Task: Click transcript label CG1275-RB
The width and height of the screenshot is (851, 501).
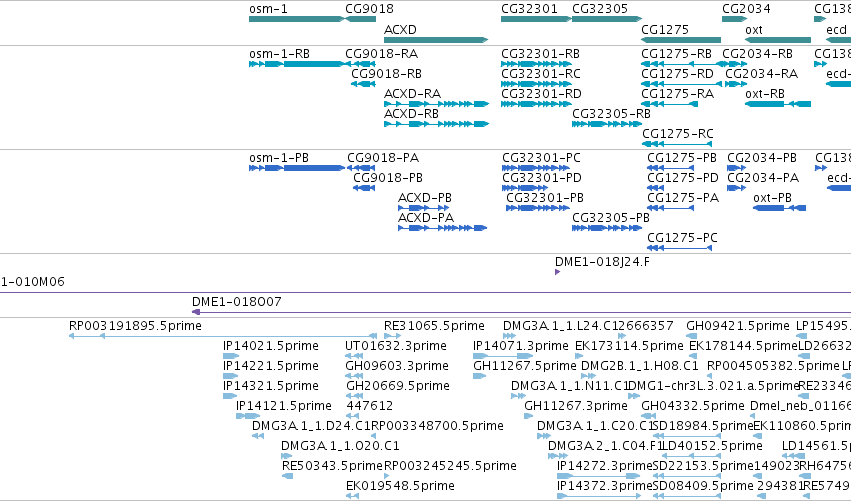Action: [676, 54]
